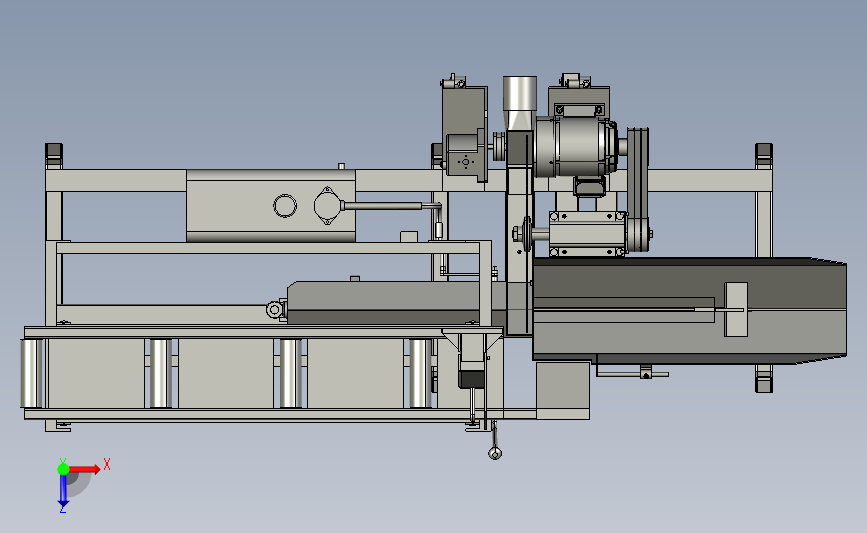Click the green Y axis dot on the triad
The height and width of the screenshot is (533, 867).
63,469
